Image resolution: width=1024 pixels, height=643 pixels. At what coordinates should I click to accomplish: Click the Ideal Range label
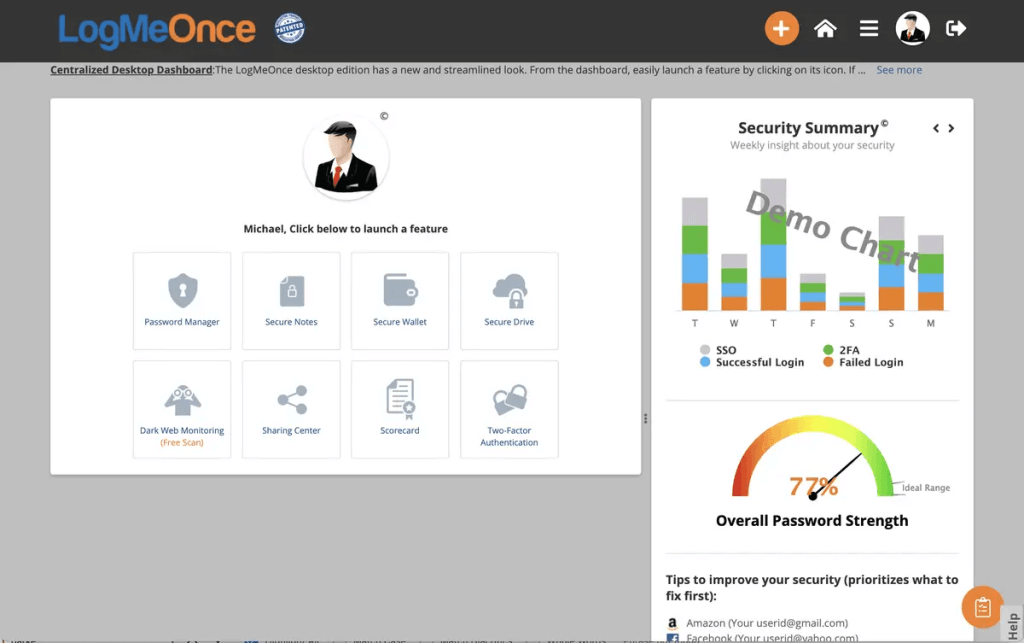pos(925,488)
